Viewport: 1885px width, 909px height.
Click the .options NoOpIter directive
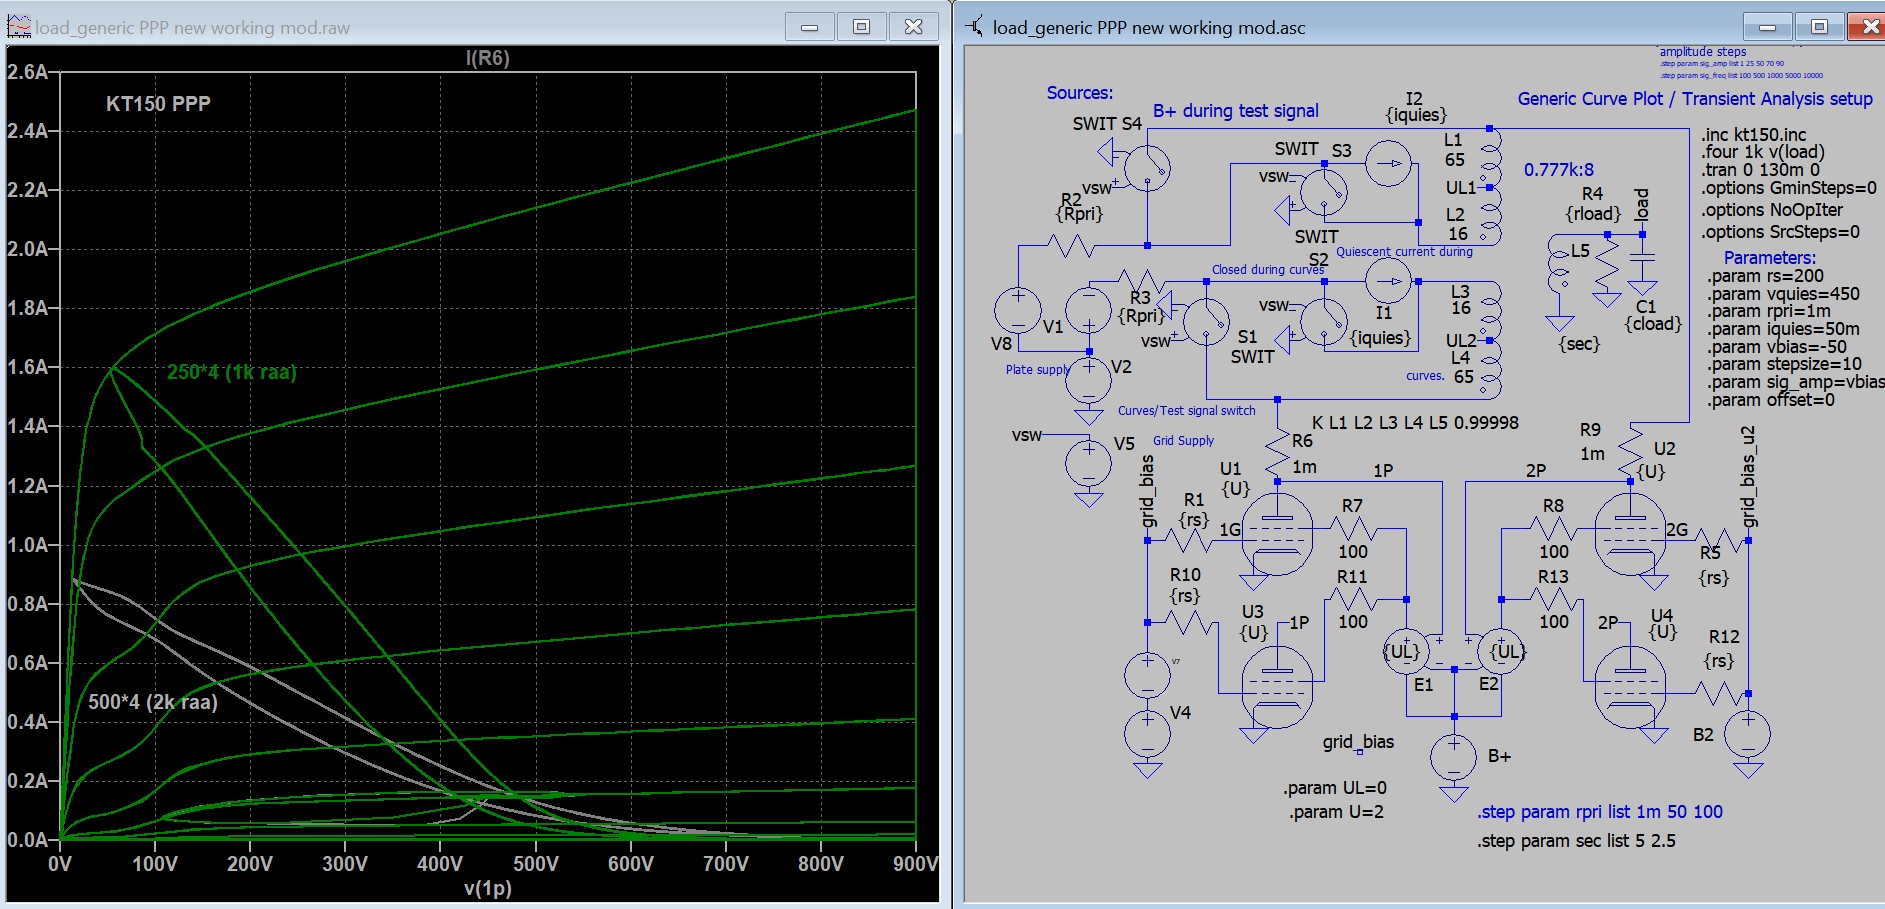1772,210
